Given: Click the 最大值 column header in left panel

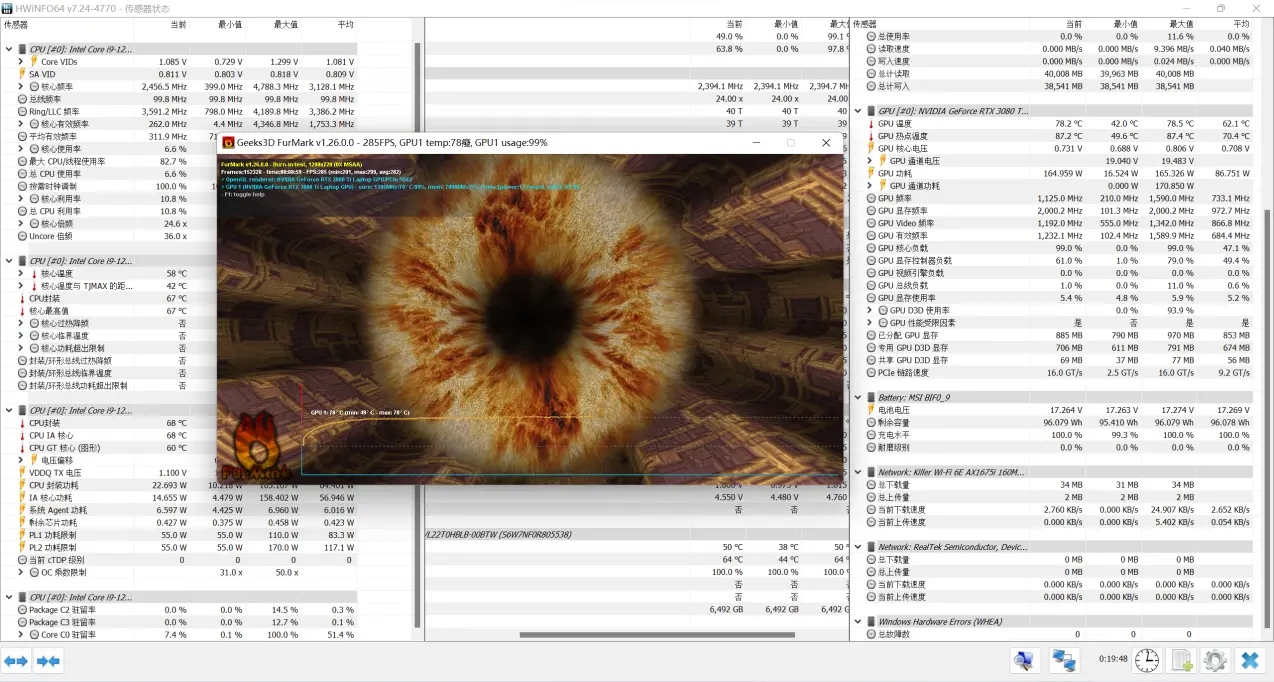Looking at the screenshot, I should (285, 24).
